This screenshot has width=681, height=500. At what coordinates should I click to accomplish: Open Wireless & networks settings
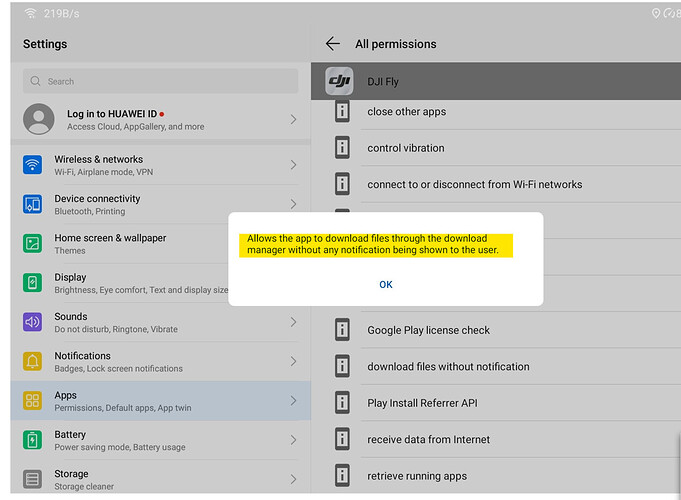point(160,165)
